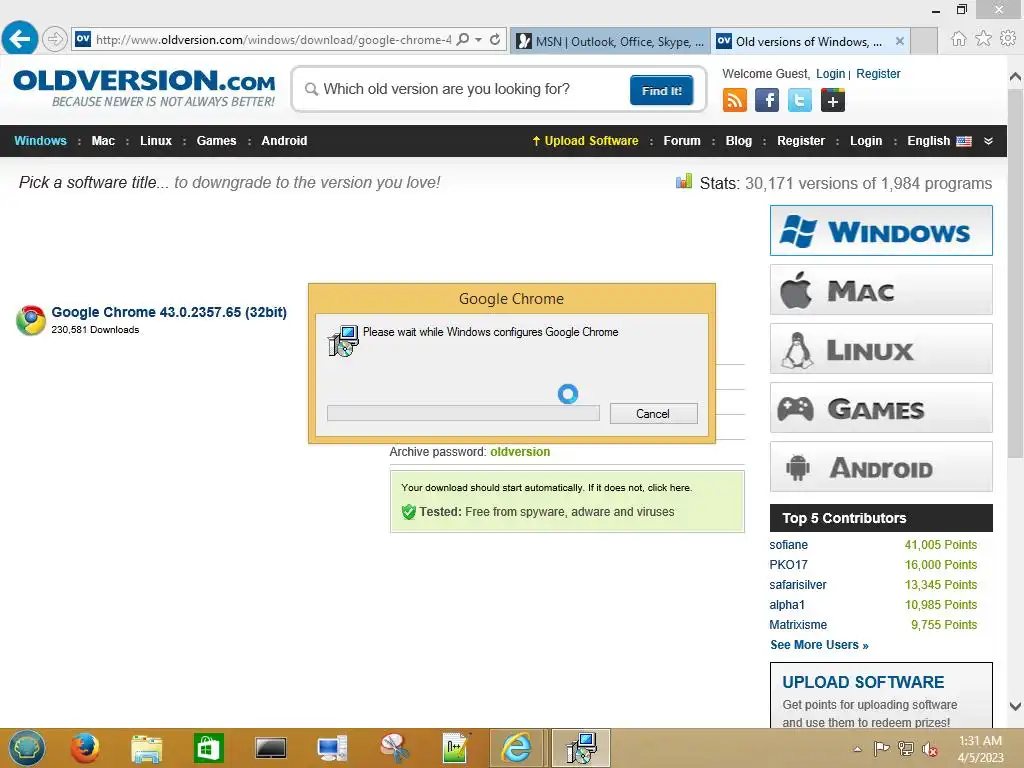This screenshot has width=1024, height=768.
Task: Click the address bar search magnifier icon
Action: [x=462, y=39]
